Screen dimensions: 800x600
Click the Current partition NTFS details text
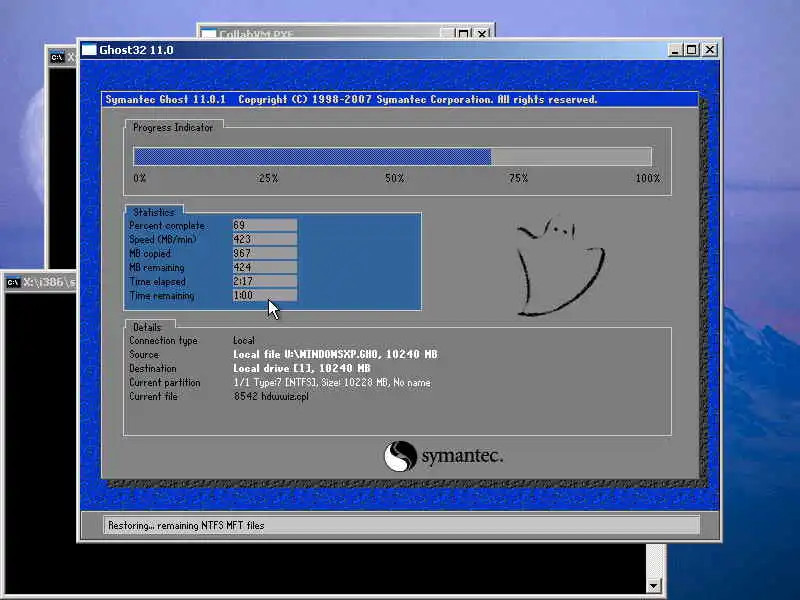(x=332, y=382)
